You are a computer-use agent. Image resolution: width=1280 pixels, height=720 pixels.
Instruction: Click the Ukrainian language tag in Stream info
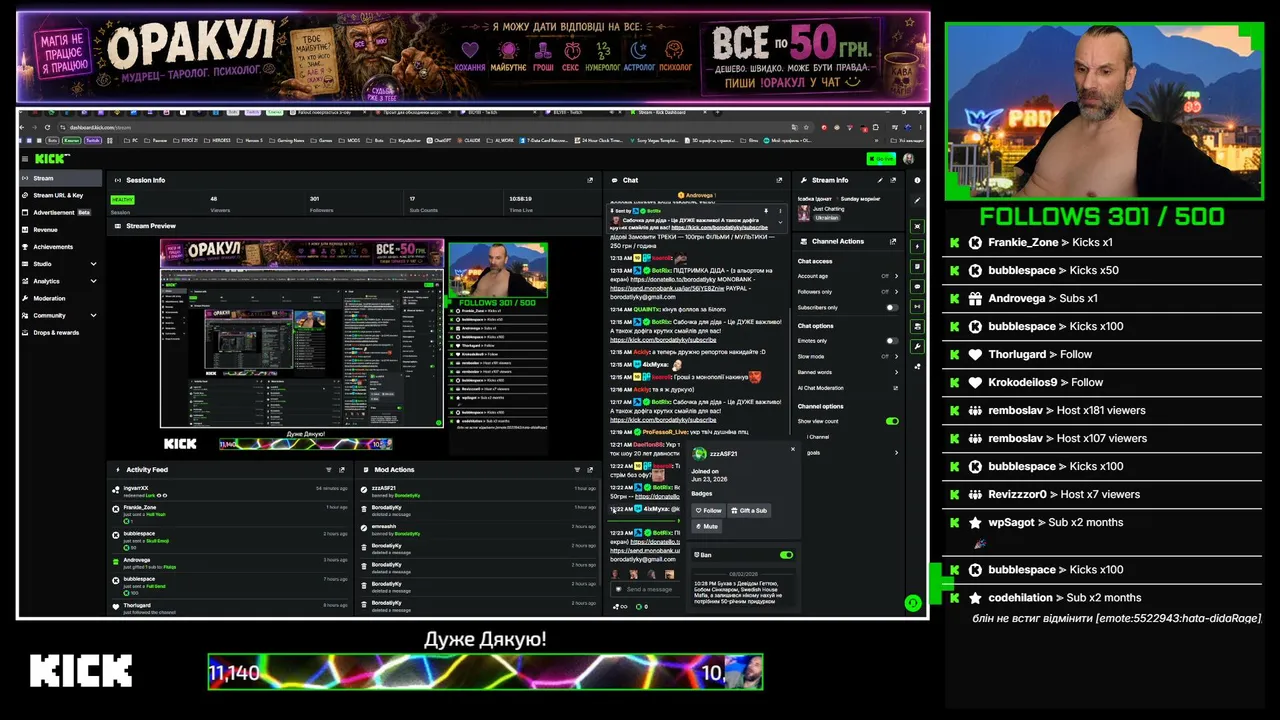827,217
